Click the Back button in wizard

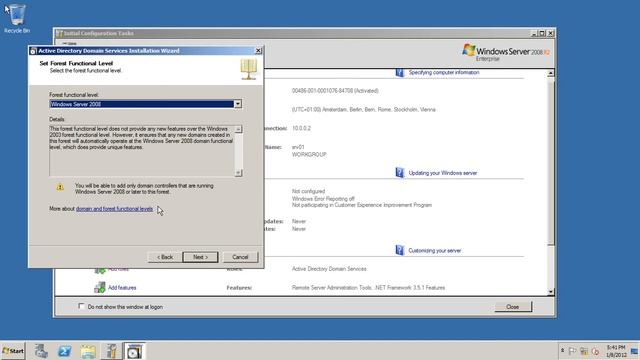[165, 257]
